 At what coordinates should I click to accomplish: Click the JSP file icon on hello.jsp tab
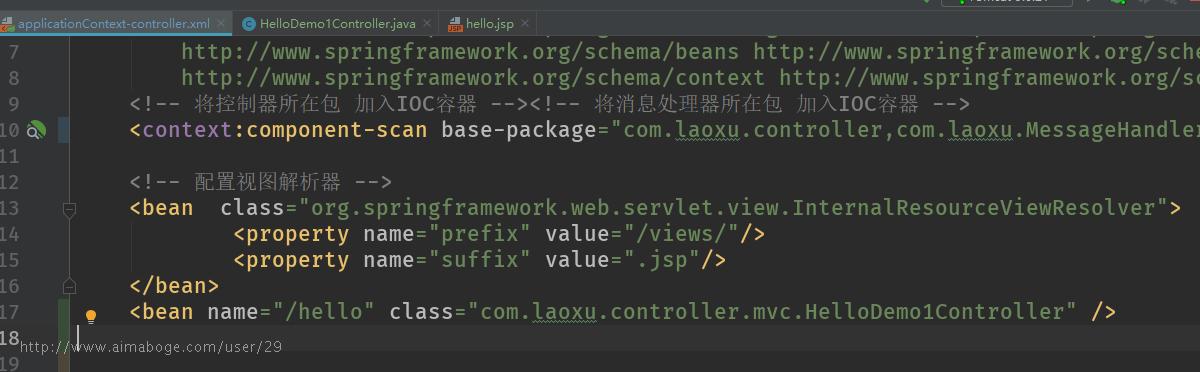[456, 23]
